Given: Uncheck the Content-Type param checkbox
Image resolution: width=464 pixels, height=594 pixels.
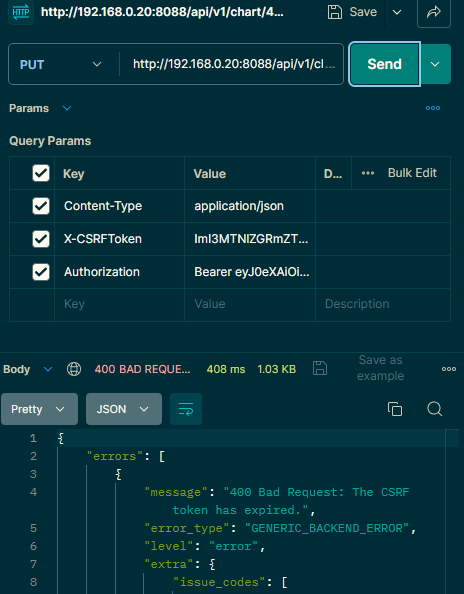Looking at the screenshot, I should tap(41, 206).
